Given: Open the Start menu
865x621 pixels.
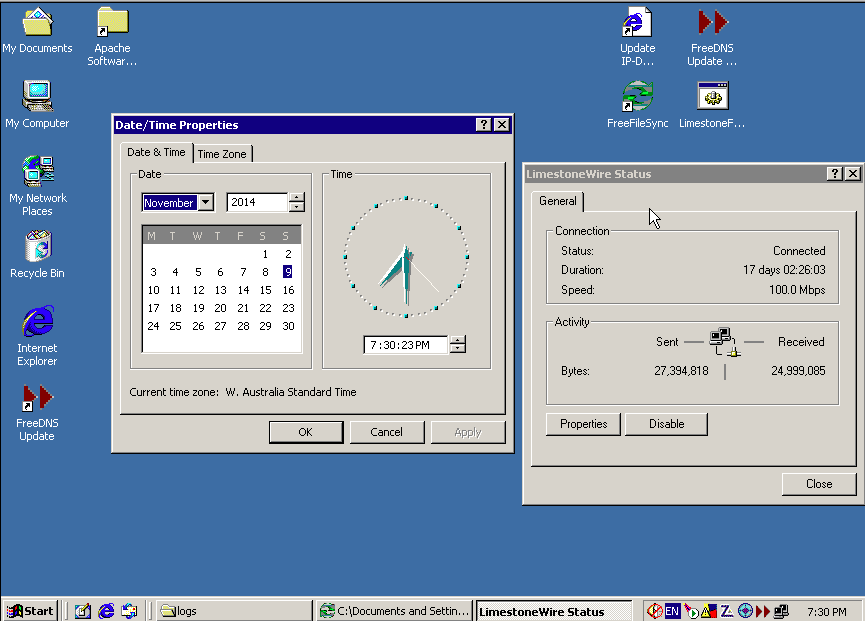Looking at the screenshot, I should tap(30, 611).
